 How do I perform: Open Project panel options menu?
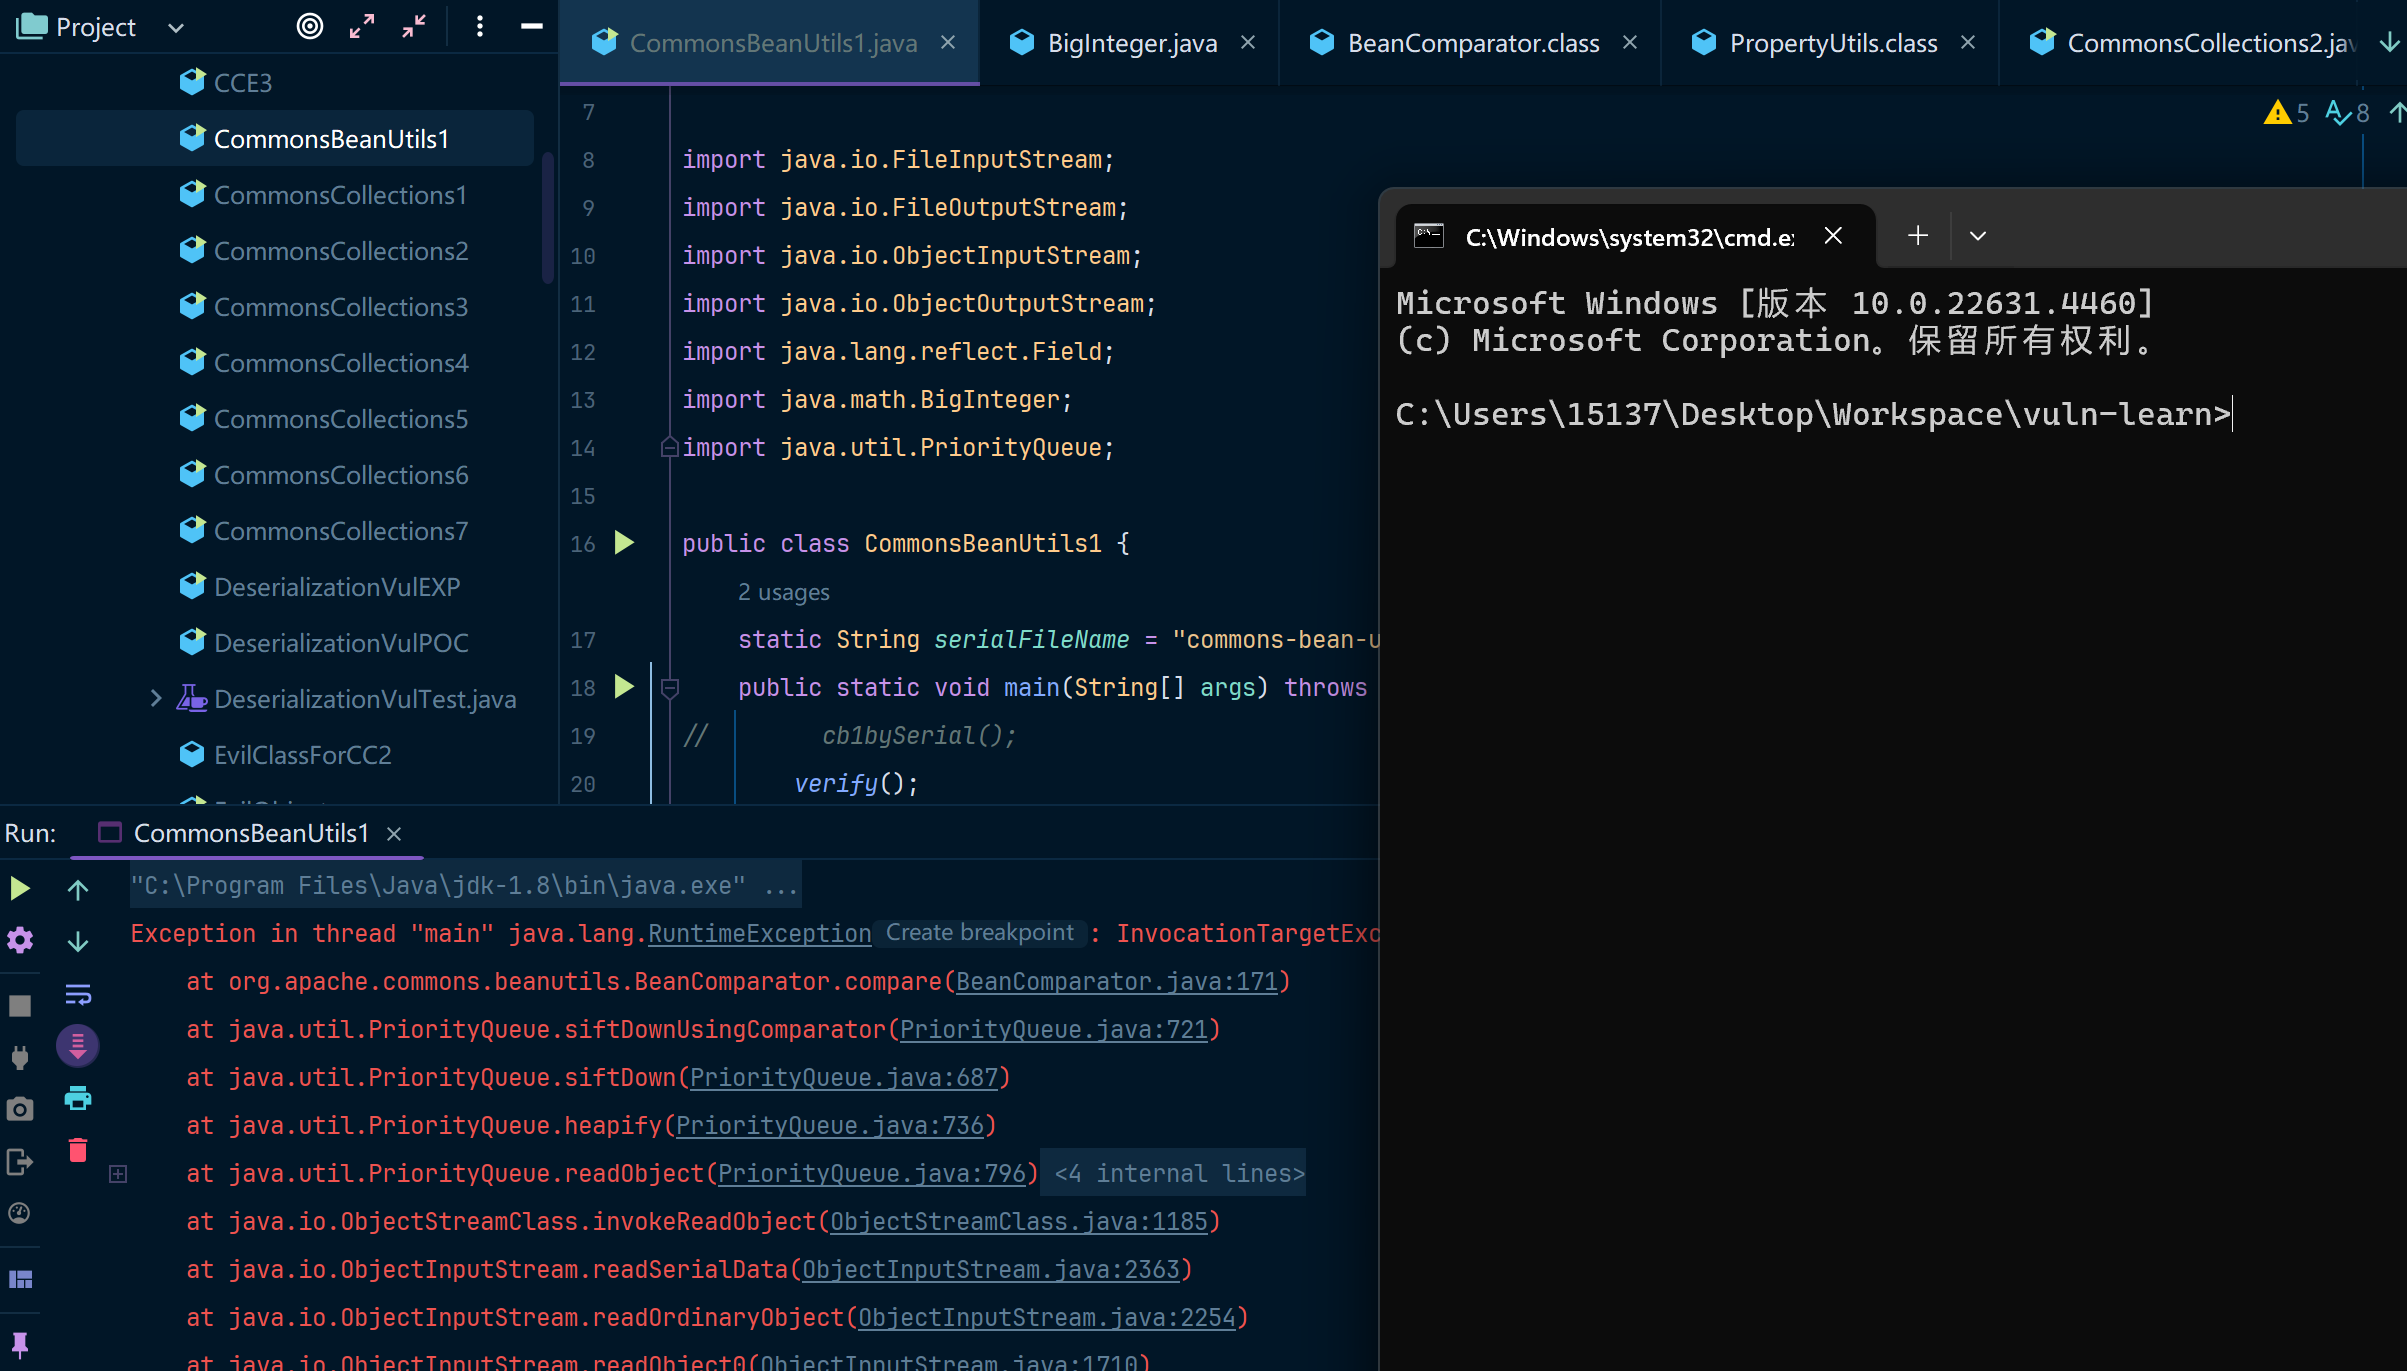click(x=480, y=26)
